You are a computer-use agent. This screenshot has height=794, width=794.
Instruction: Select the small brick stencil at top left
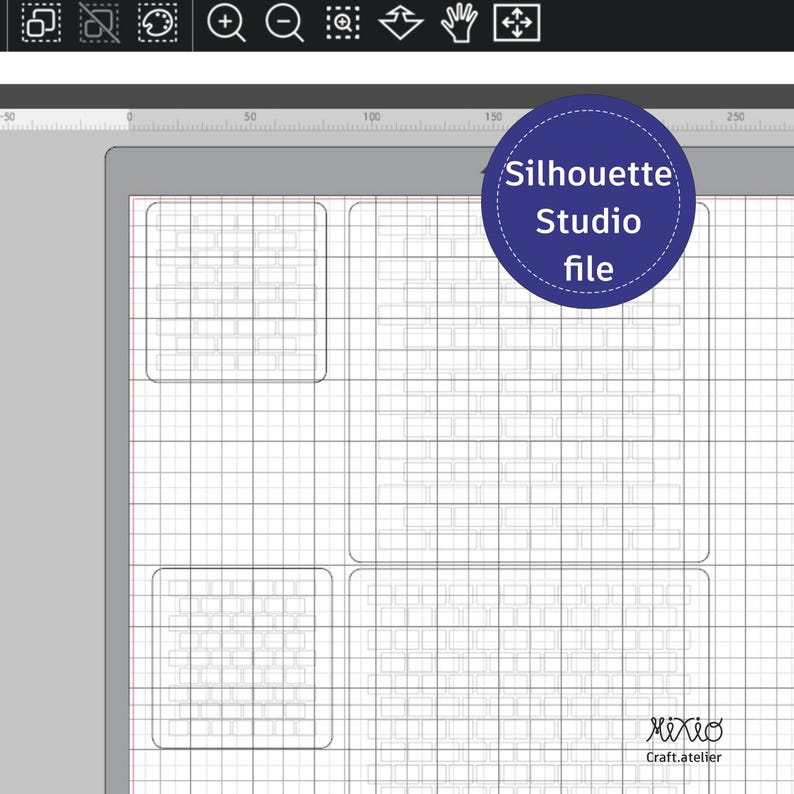[236, 292]
